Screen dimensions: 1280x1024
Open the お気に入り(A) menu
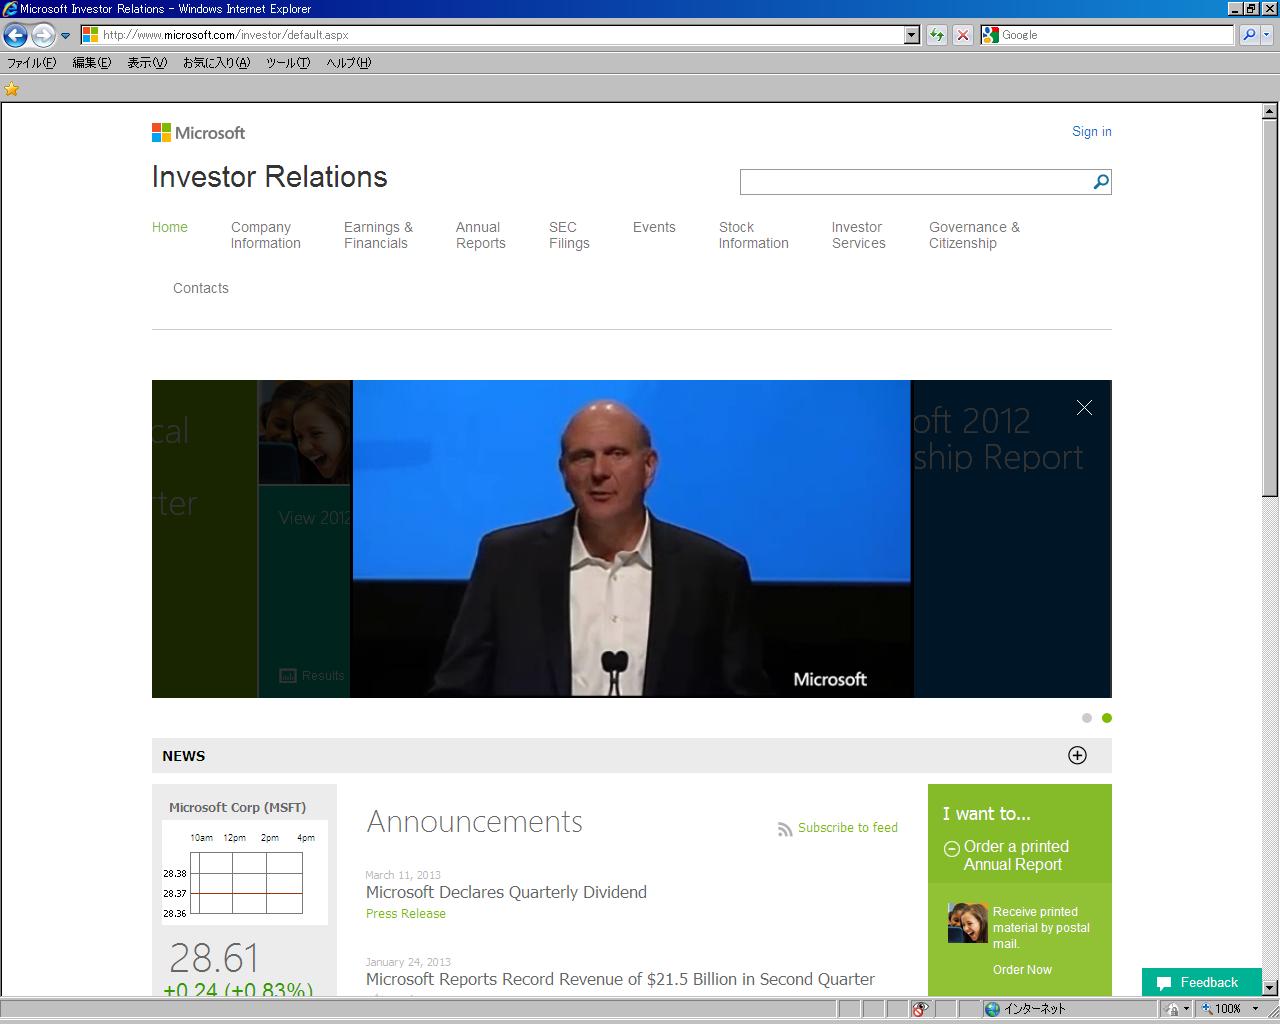coord(216,63)
